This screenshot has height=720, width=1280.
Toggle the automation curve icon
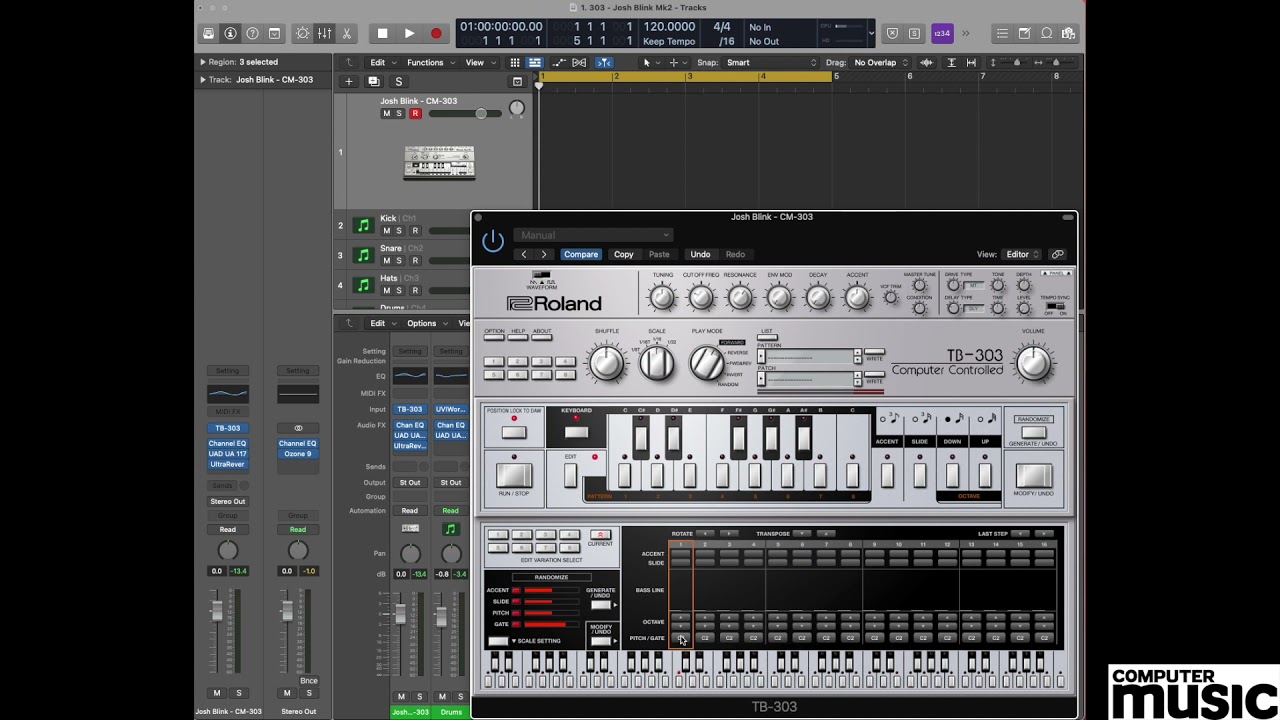[558, 62]
